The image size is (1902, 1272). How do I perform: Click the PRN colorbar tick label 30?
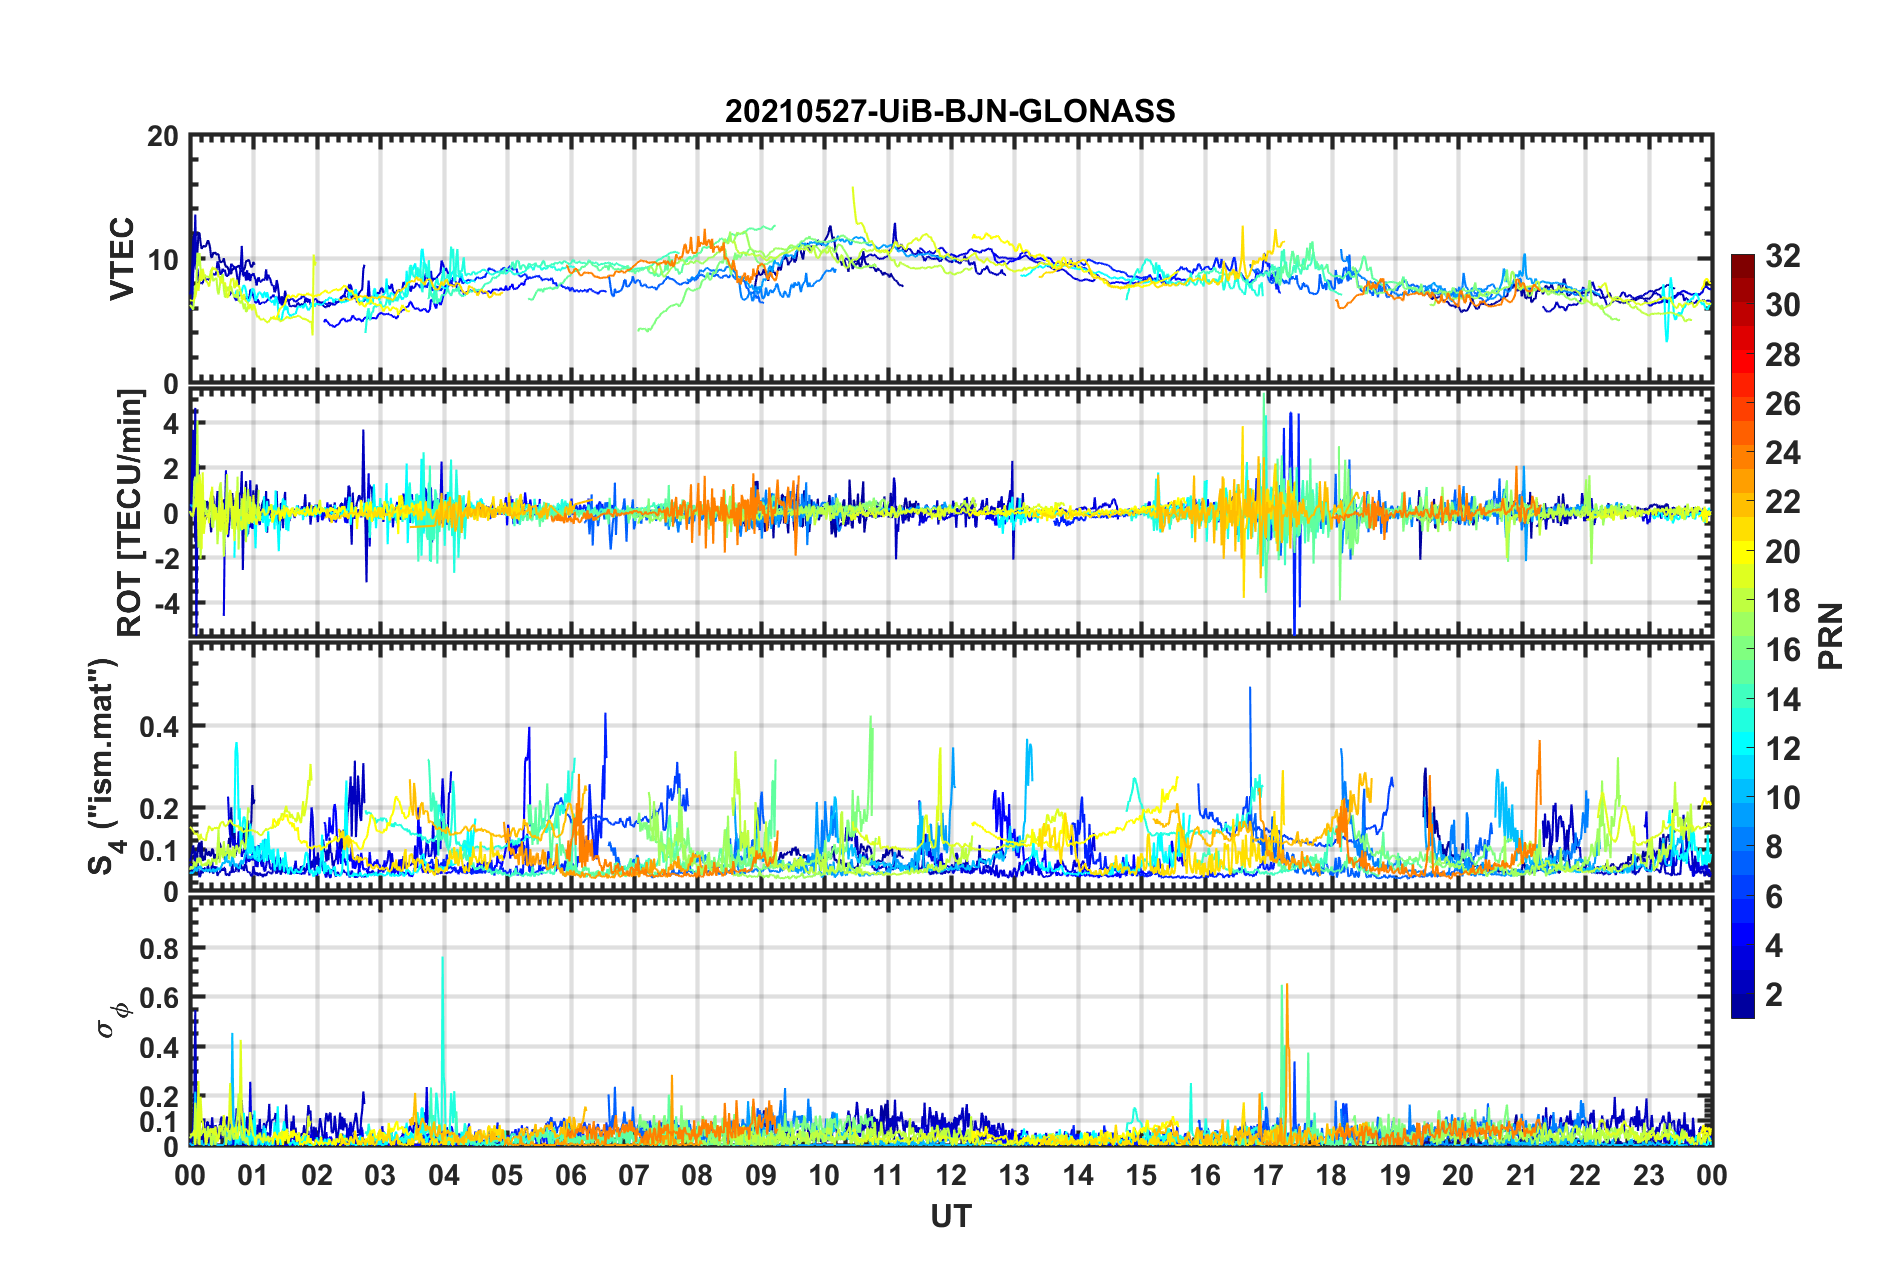1783,305
